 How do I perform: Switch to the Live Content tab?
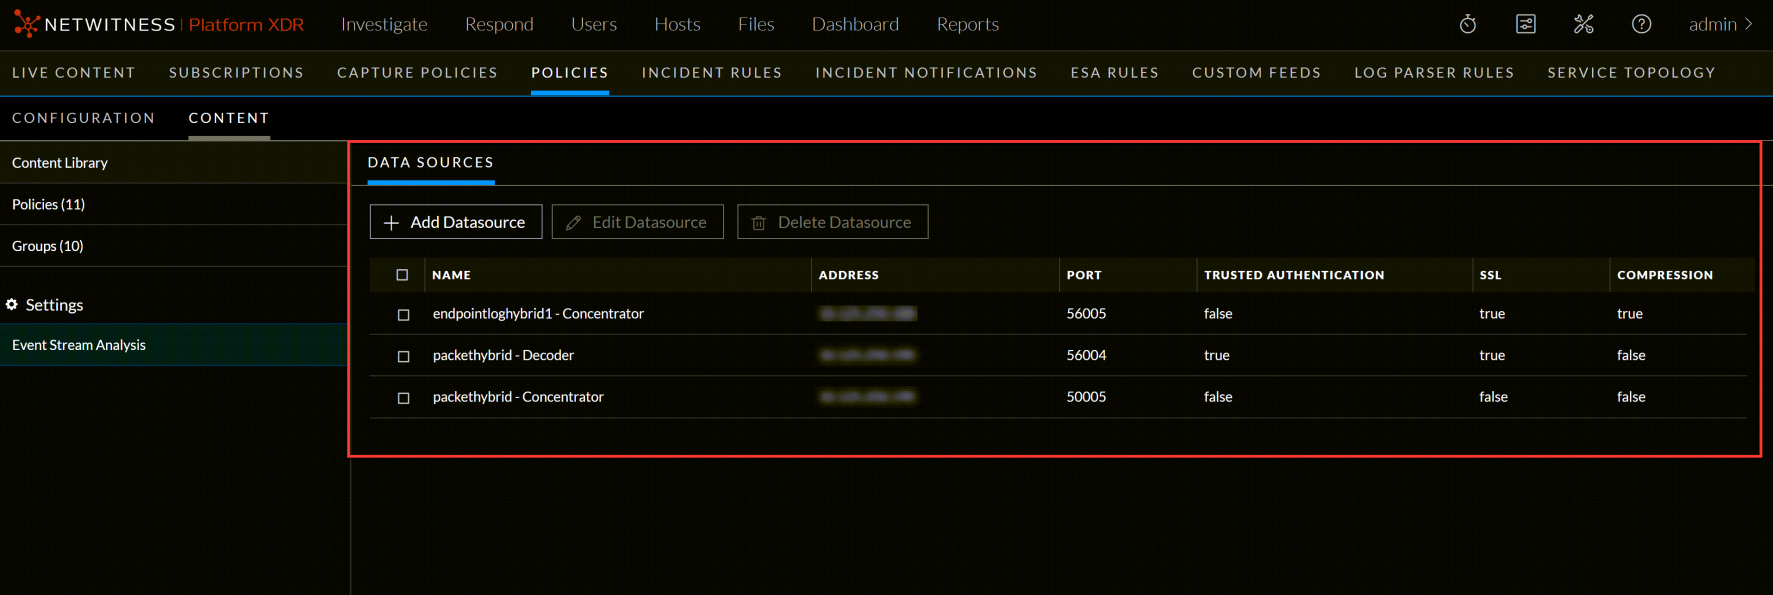[x=74, y=73]
